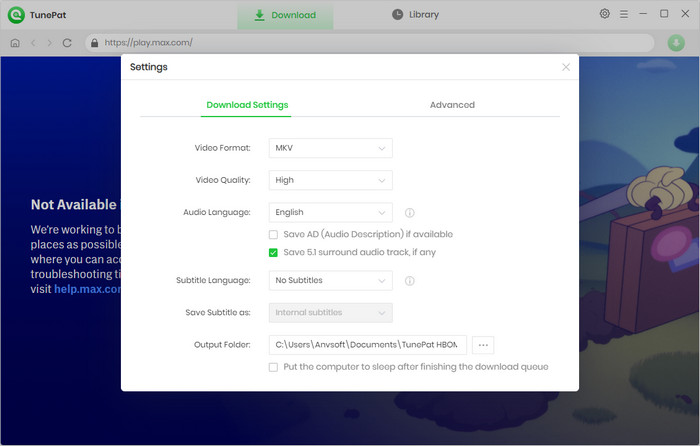The width and height of the screenshot is (700, 446).
Task: Reload the page with refresh icon
Action: [67, 43]
